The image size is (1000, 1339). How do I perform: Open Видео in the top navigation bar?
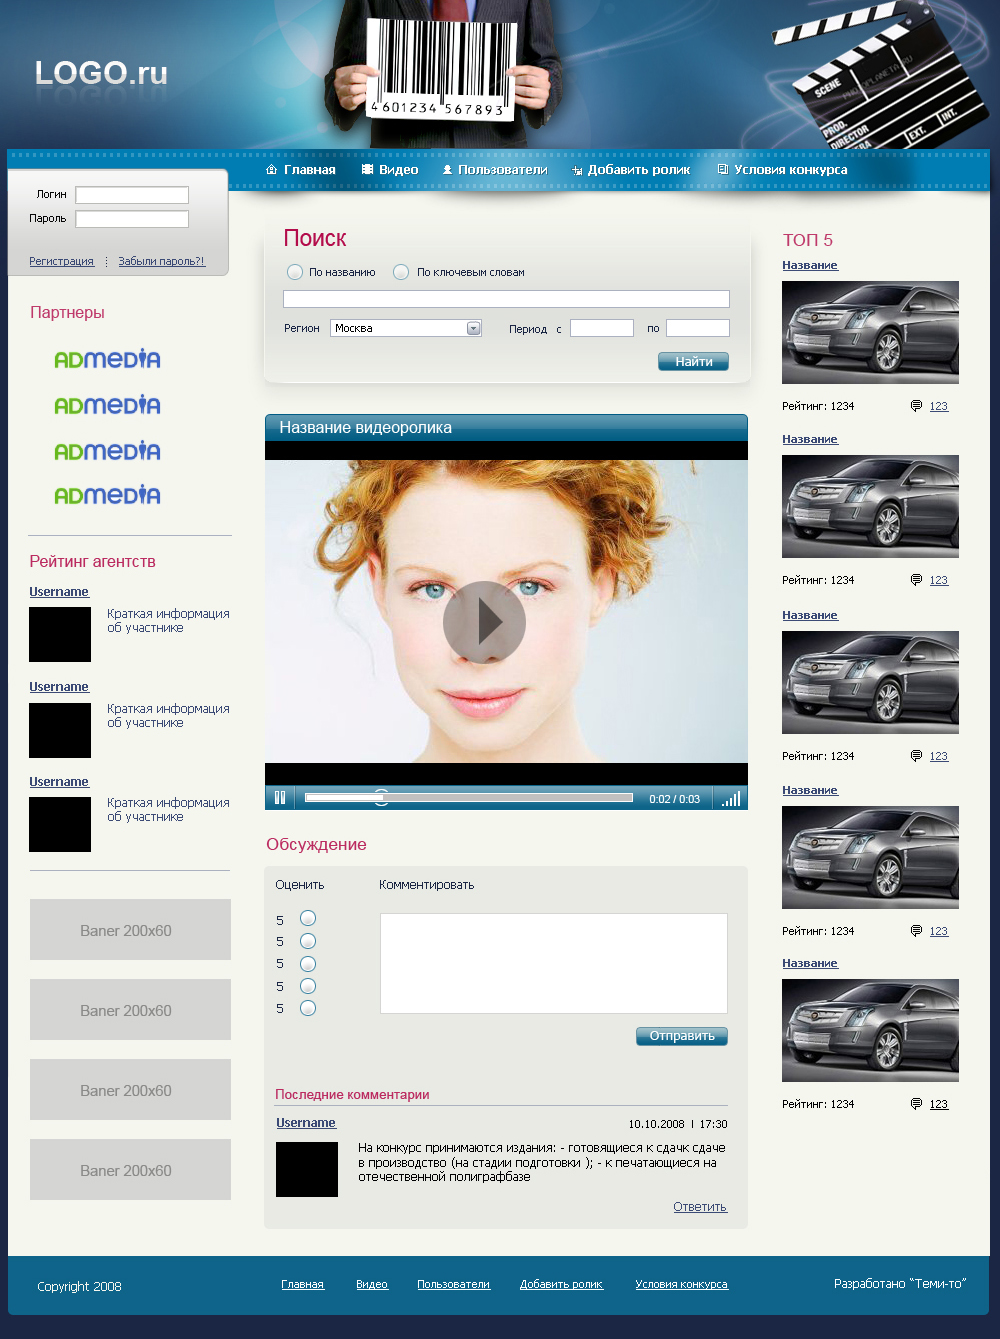click(x=399, y=170)
